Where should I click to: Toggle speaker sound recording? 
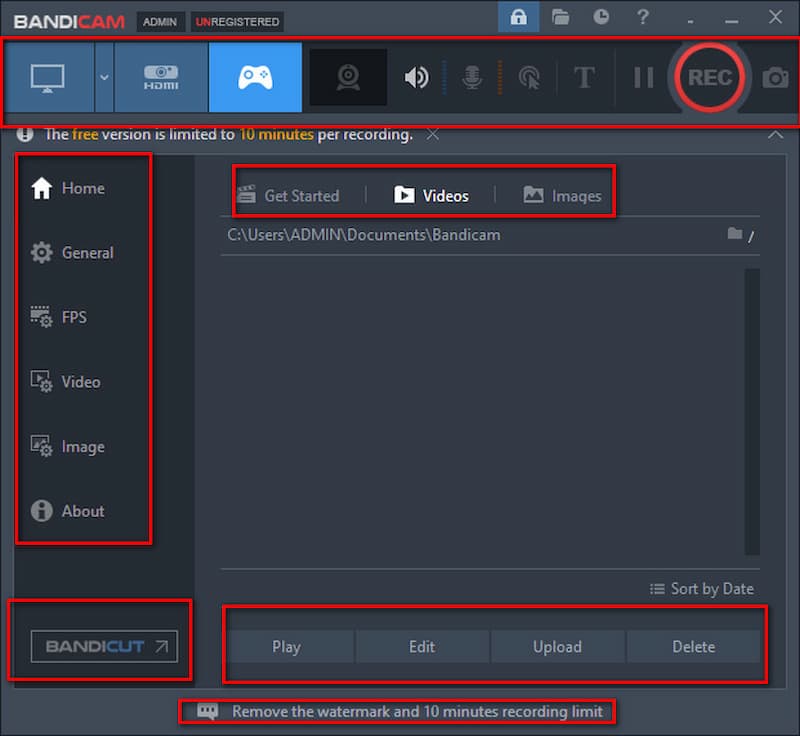416,78
